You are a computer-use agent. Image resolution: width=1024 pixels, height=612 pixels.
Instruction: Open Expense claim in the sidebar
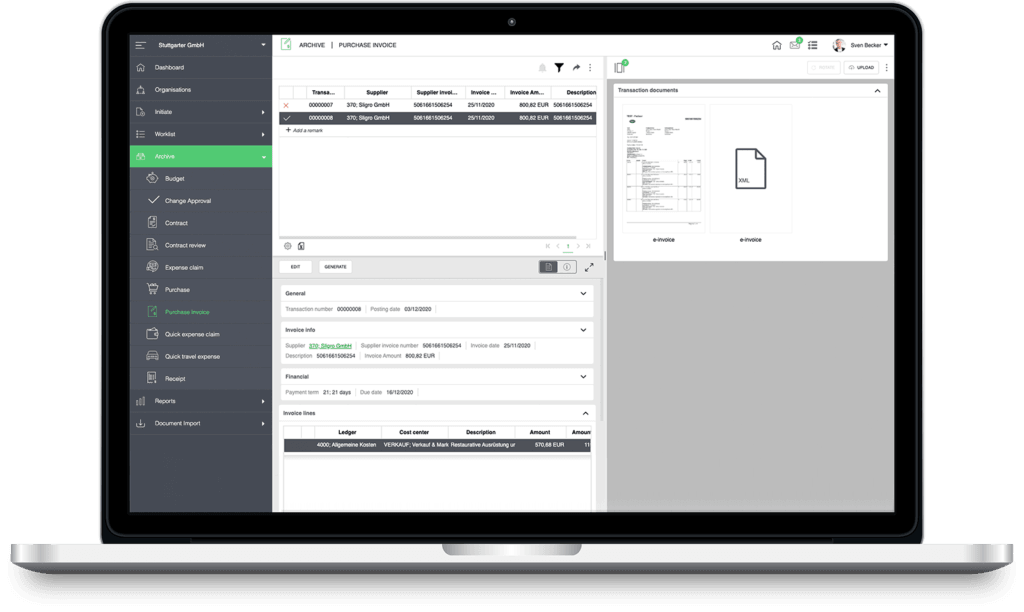[184, 268]
